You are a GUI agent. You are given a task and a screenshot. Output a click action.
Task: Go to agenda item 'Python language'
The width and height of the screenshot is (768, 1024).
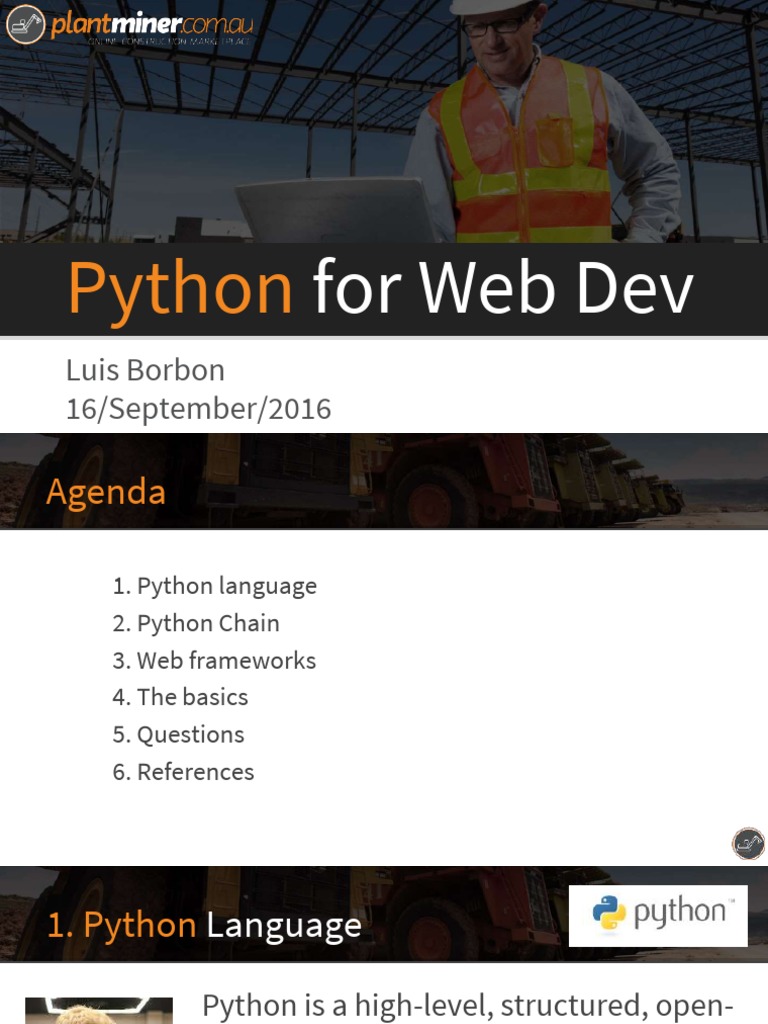click(x=215, y=586)
